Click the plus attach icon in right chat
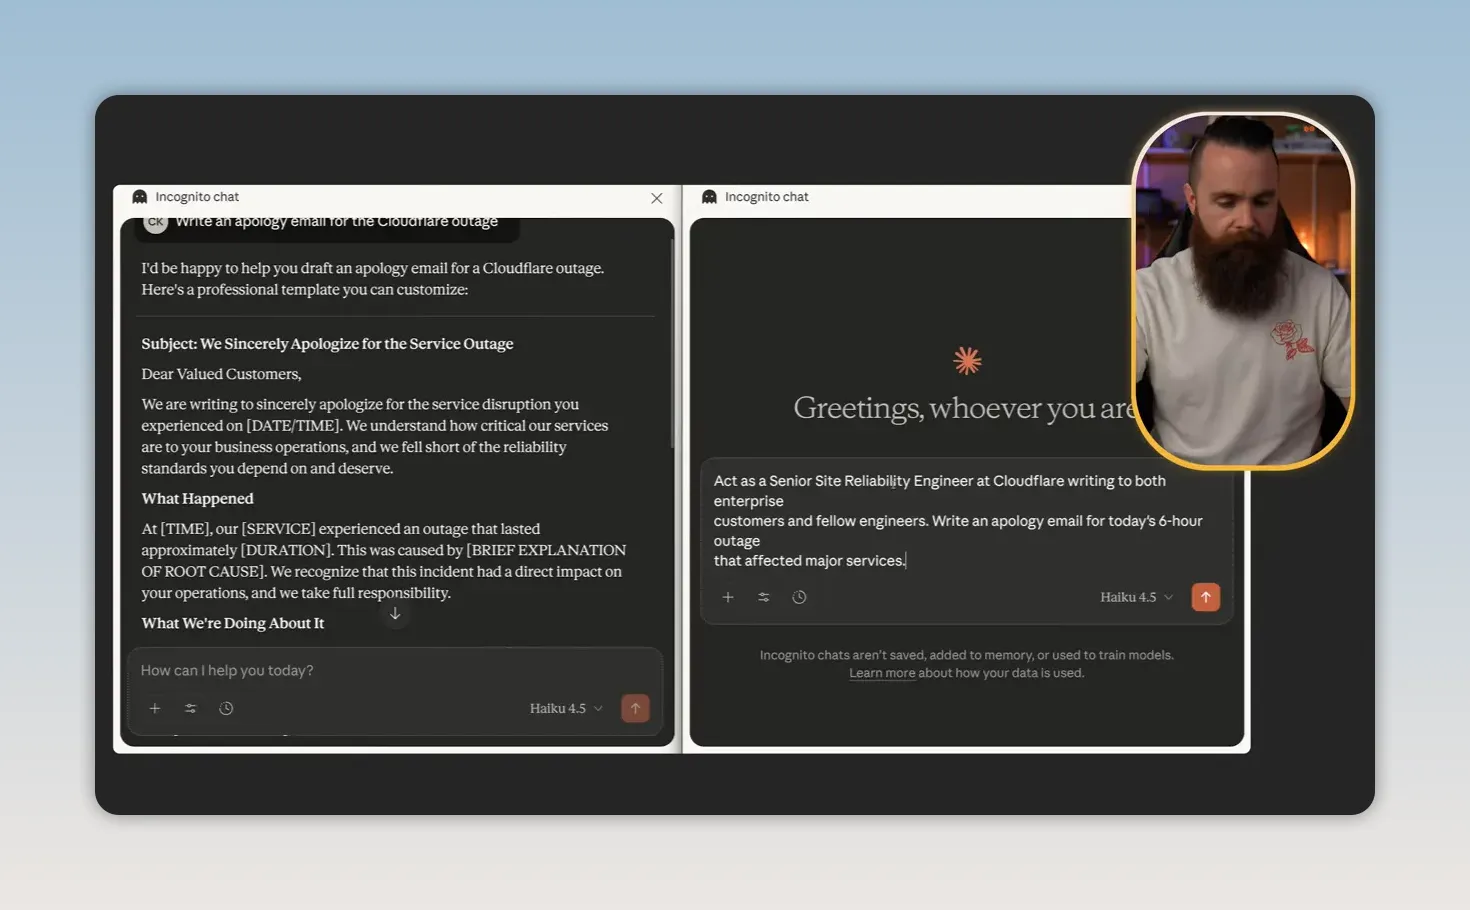The image size is (1470, 910). [728, 597]
